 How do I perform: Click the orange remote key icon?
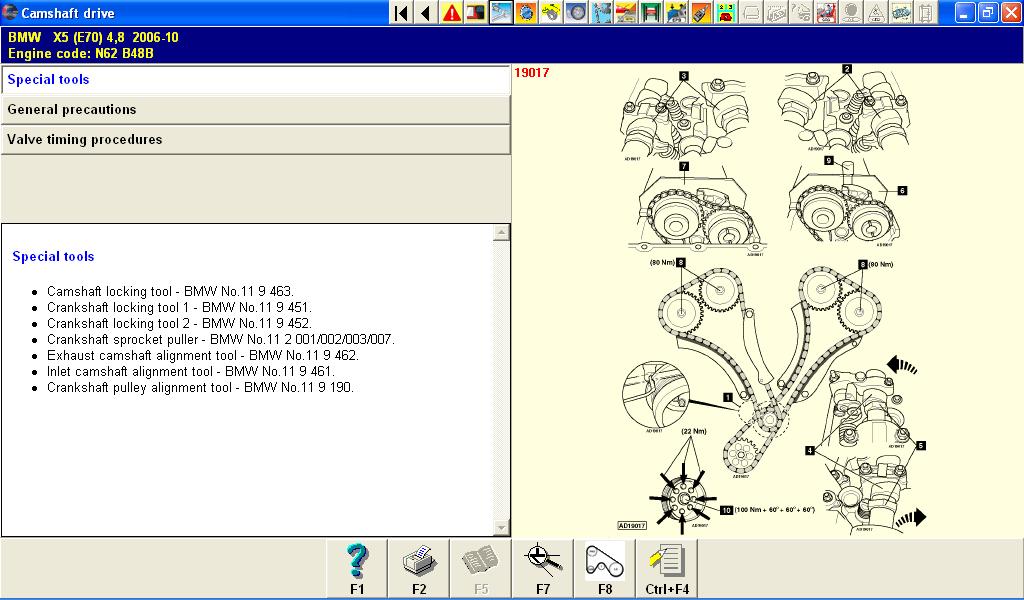(x=699, y=12)
